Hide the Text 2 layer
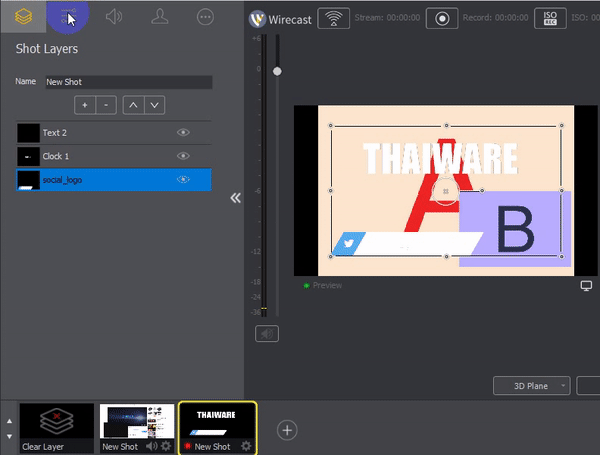The image size is (600, 455). pyautogui.click(x=183, y=132)
